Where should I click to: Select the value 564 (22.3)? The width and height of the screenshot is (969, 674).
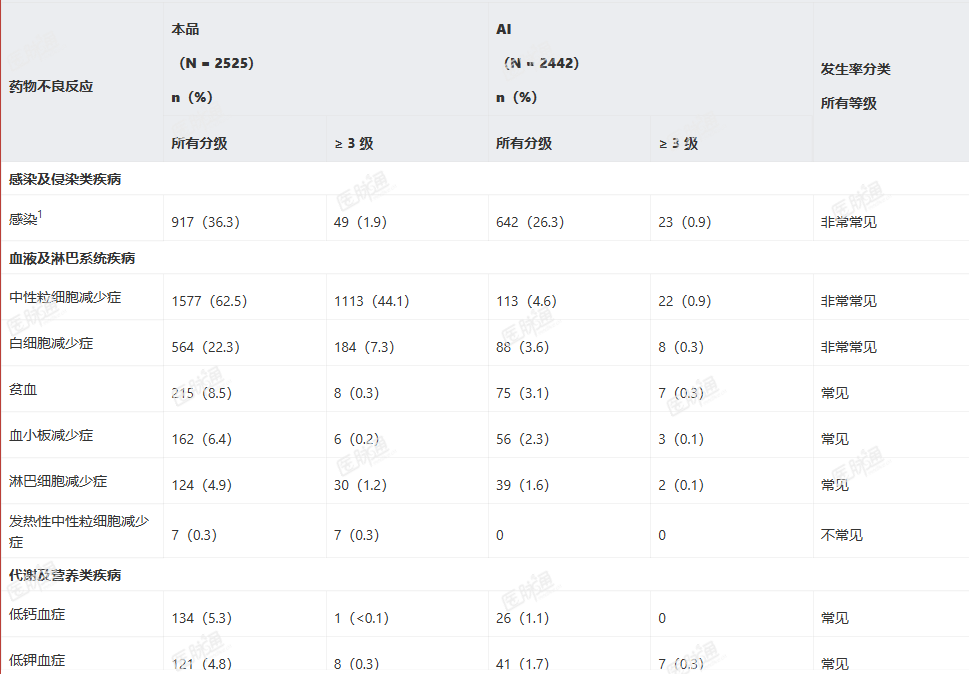pos(205,347)
